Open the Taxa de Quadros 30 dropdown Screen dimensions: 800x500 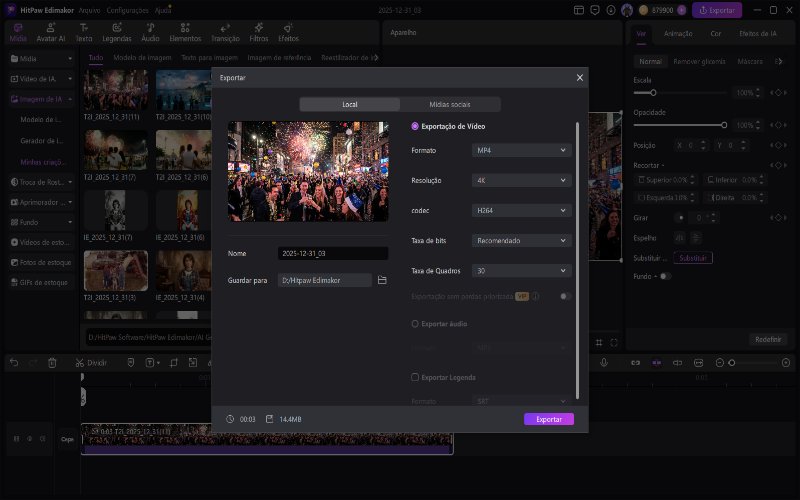(521, 270)
